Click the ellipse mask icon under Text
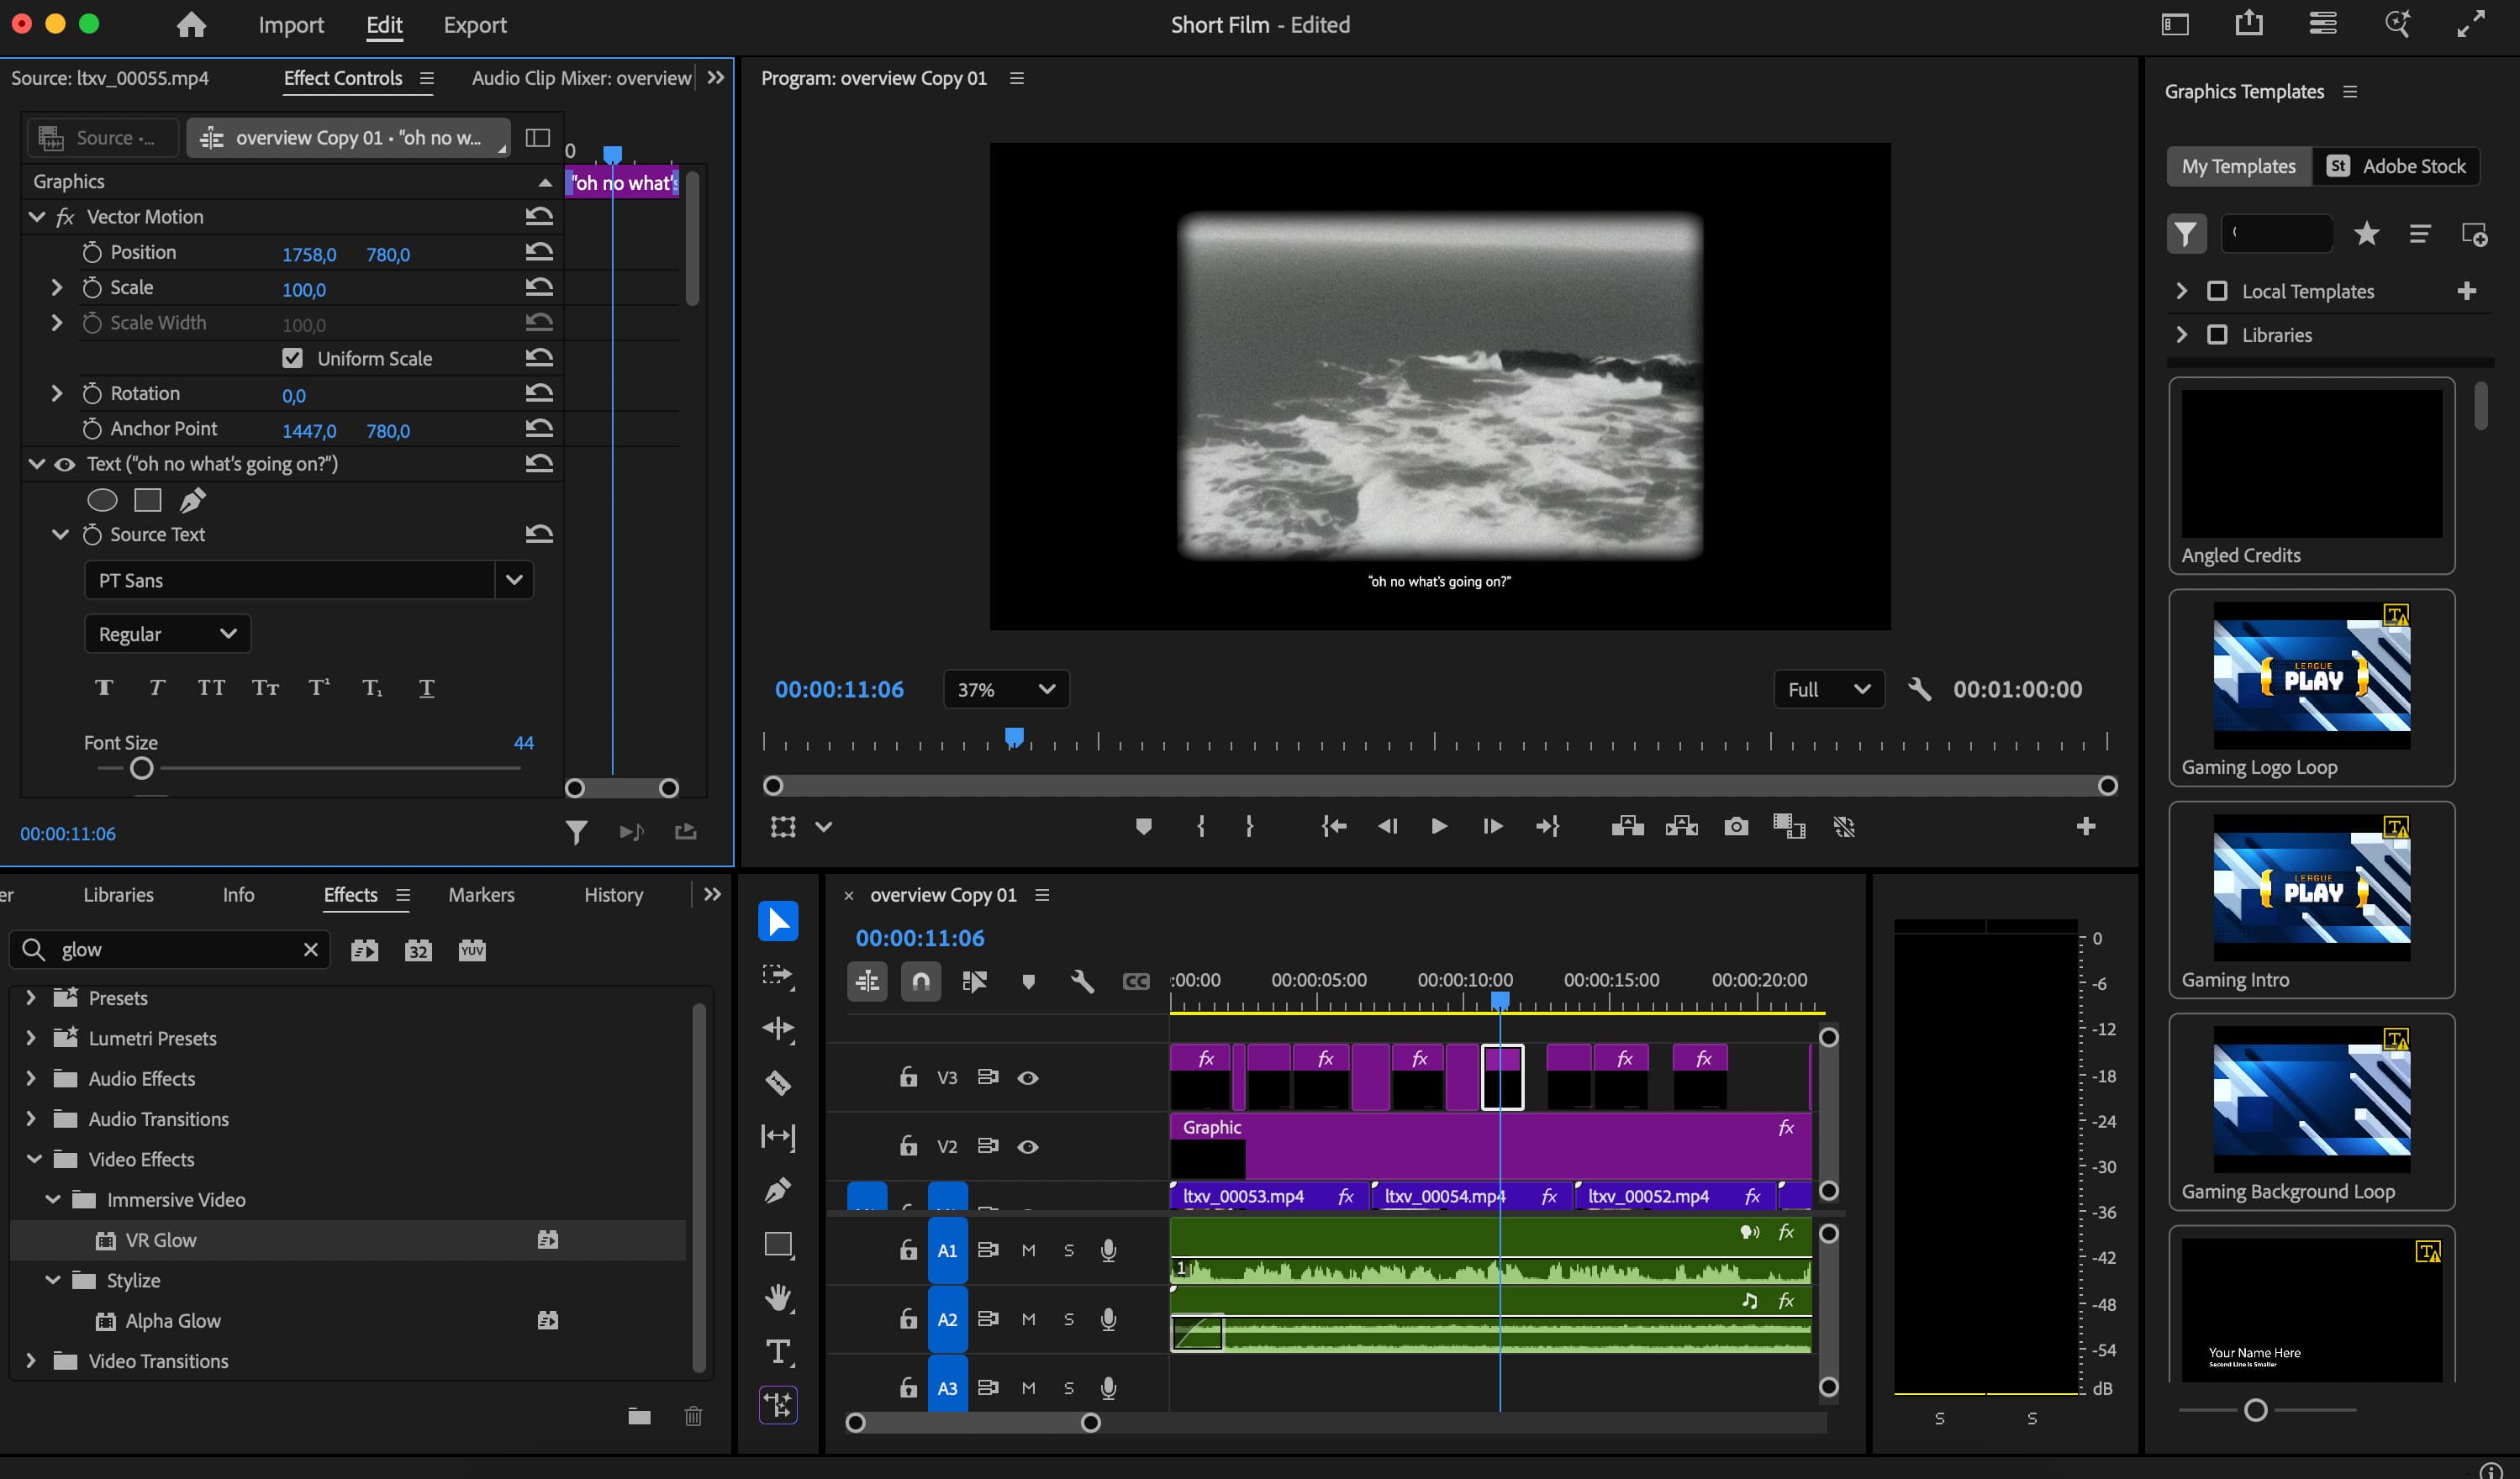This screenshot has width=2520, height=1479. (102, 499)
